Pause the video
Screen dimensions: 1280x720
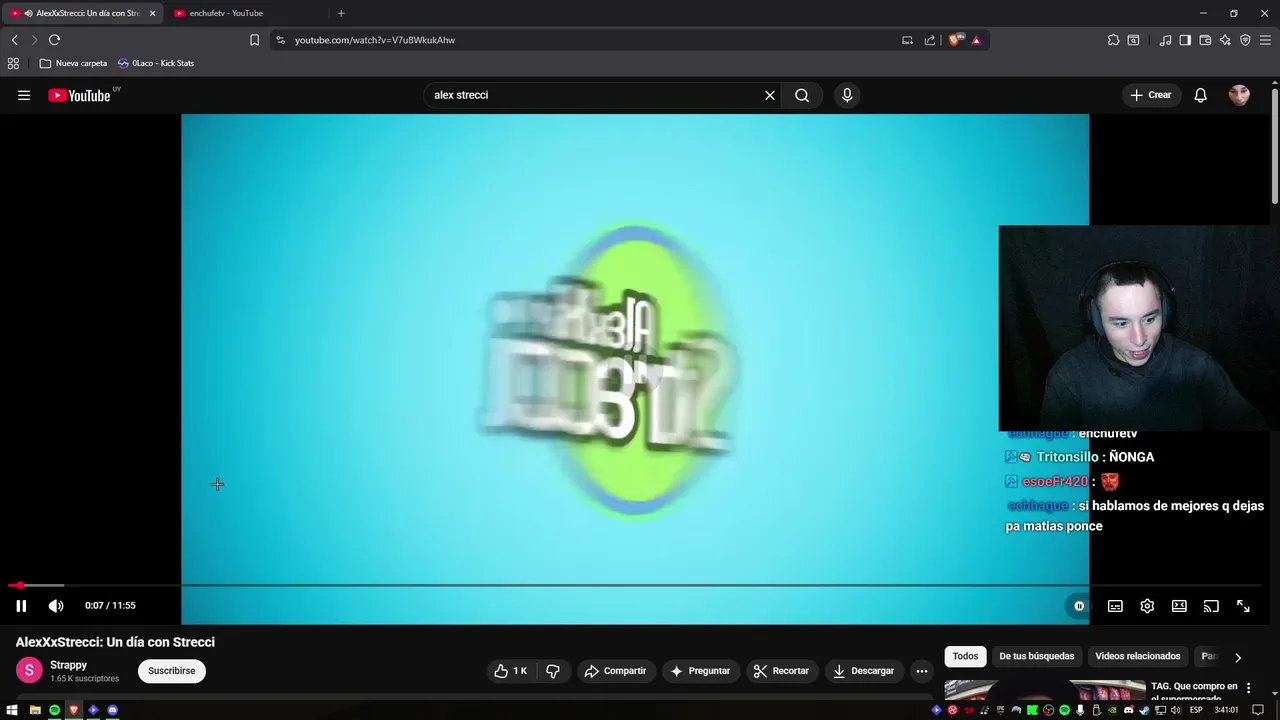tap(21, 605)
